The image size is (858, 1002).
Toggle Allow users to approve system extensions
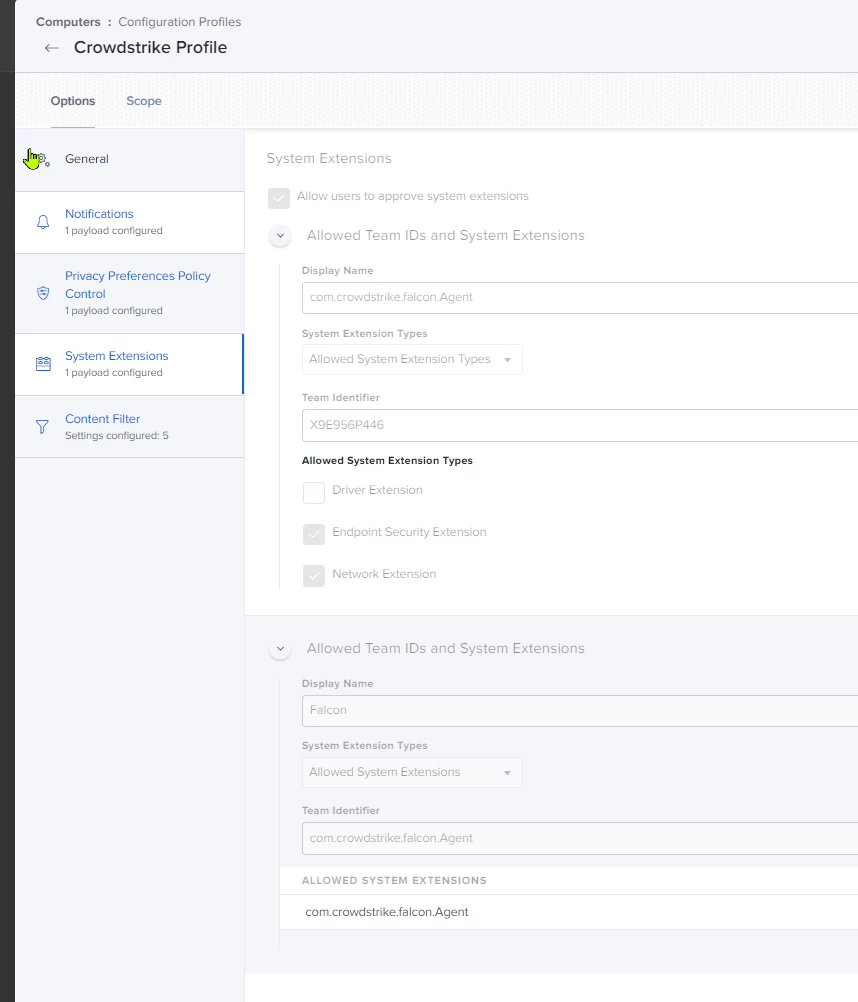[279, 198]
